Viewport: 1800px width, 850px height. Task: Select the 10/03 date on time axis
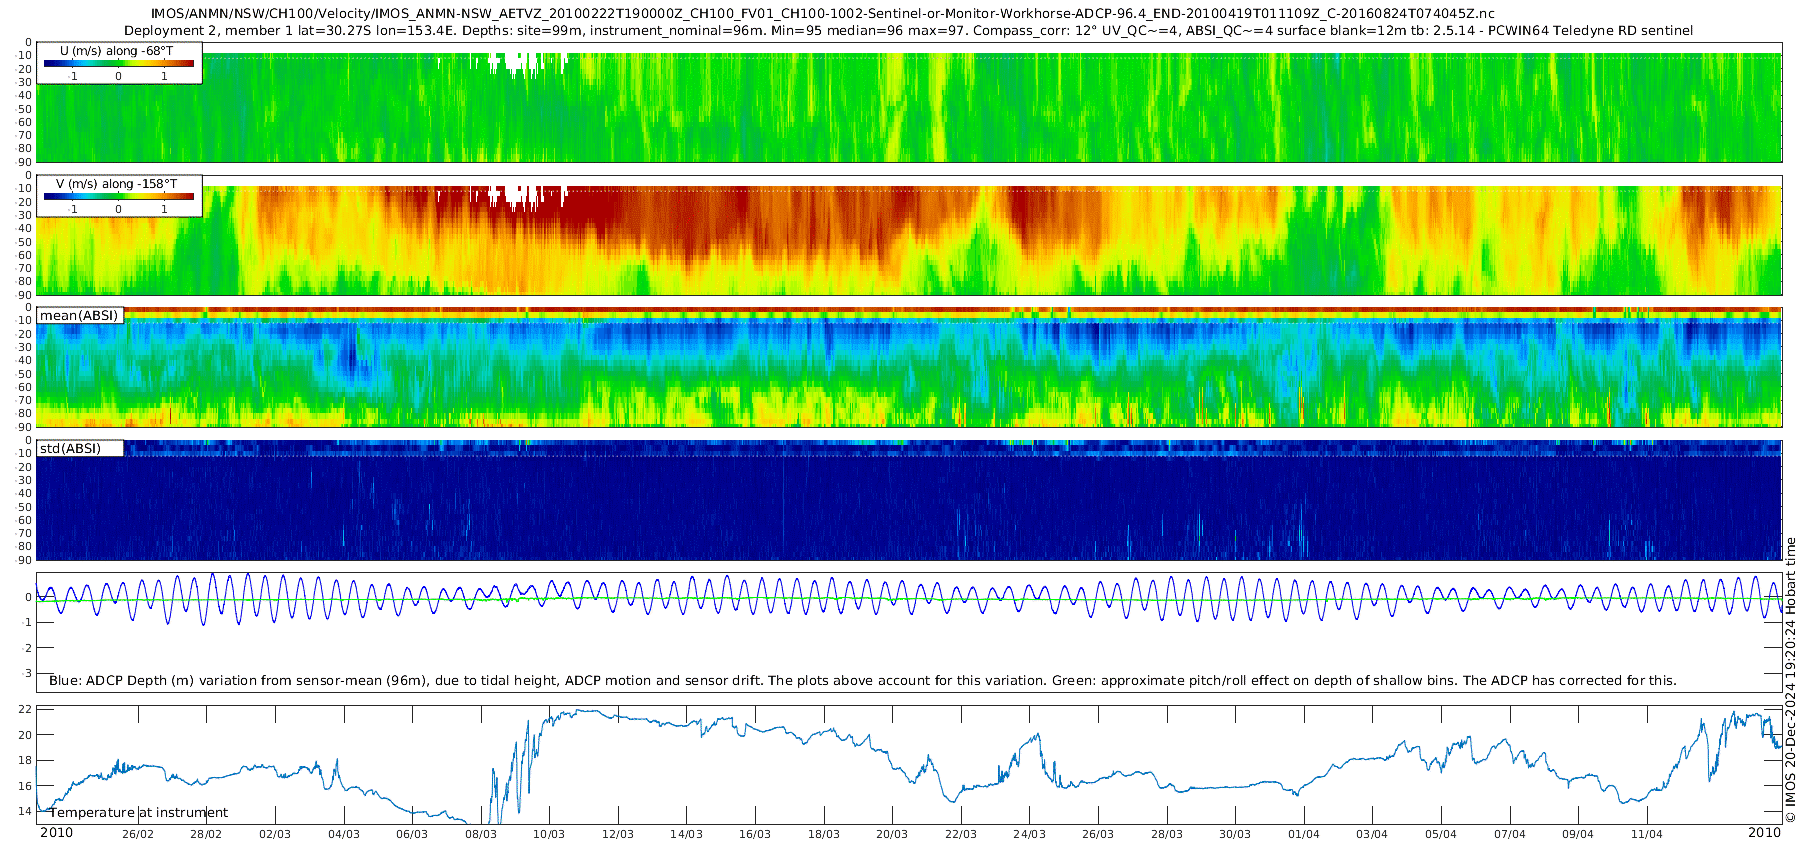[549, 834]
